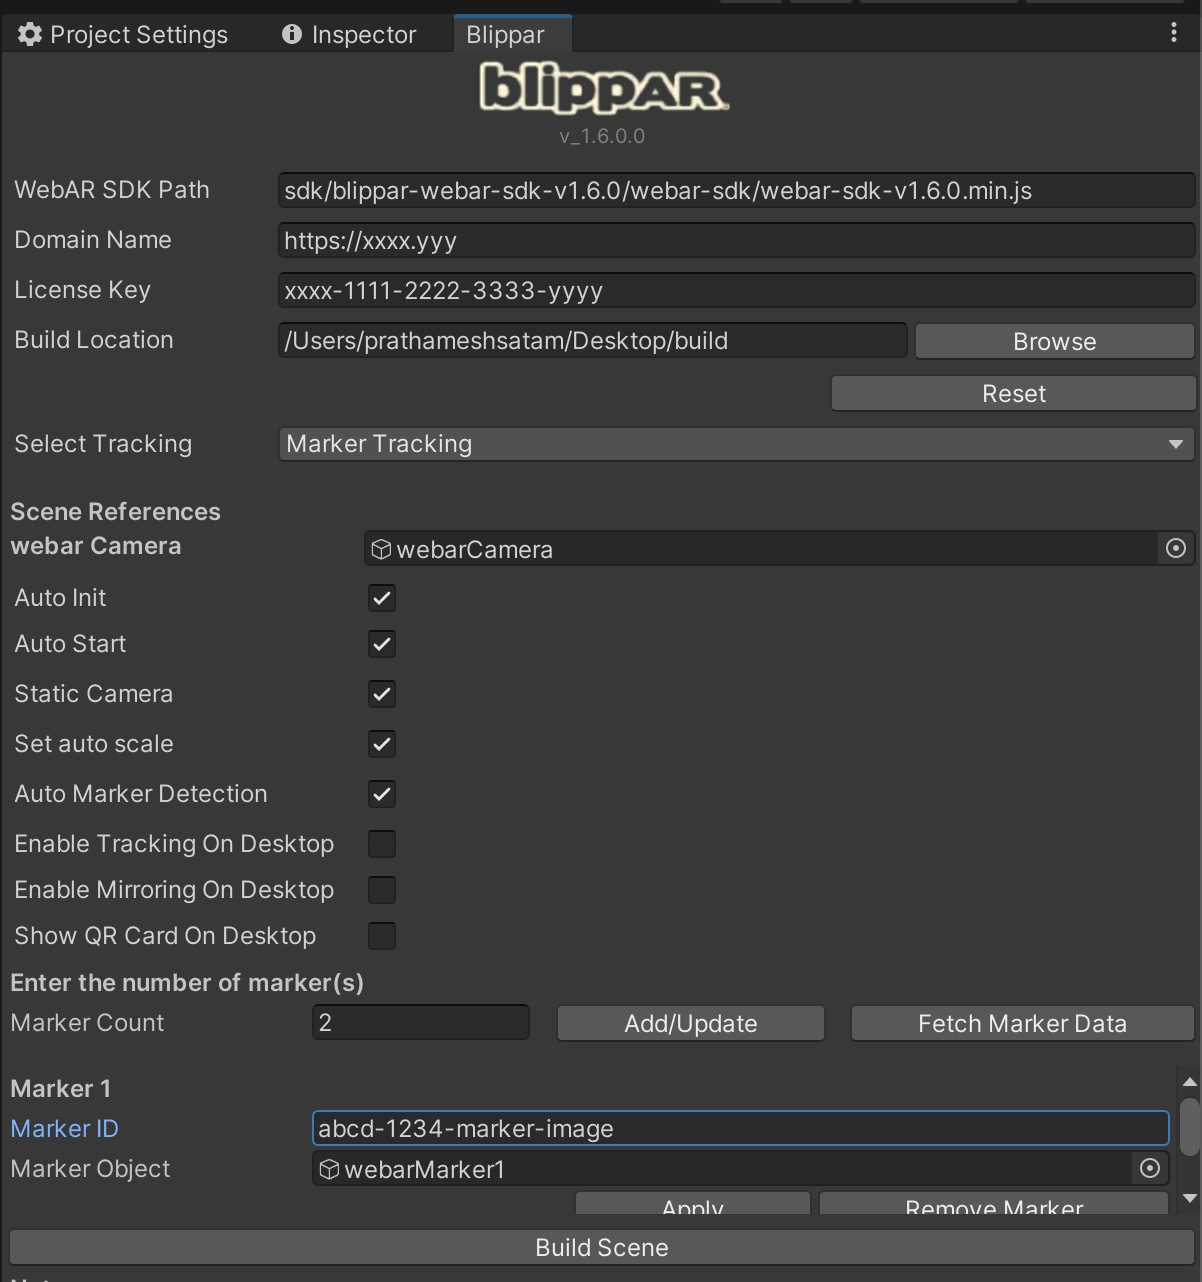1202x1282 pixels.
Task: Click into the License Key field
Action: point(736,291)
